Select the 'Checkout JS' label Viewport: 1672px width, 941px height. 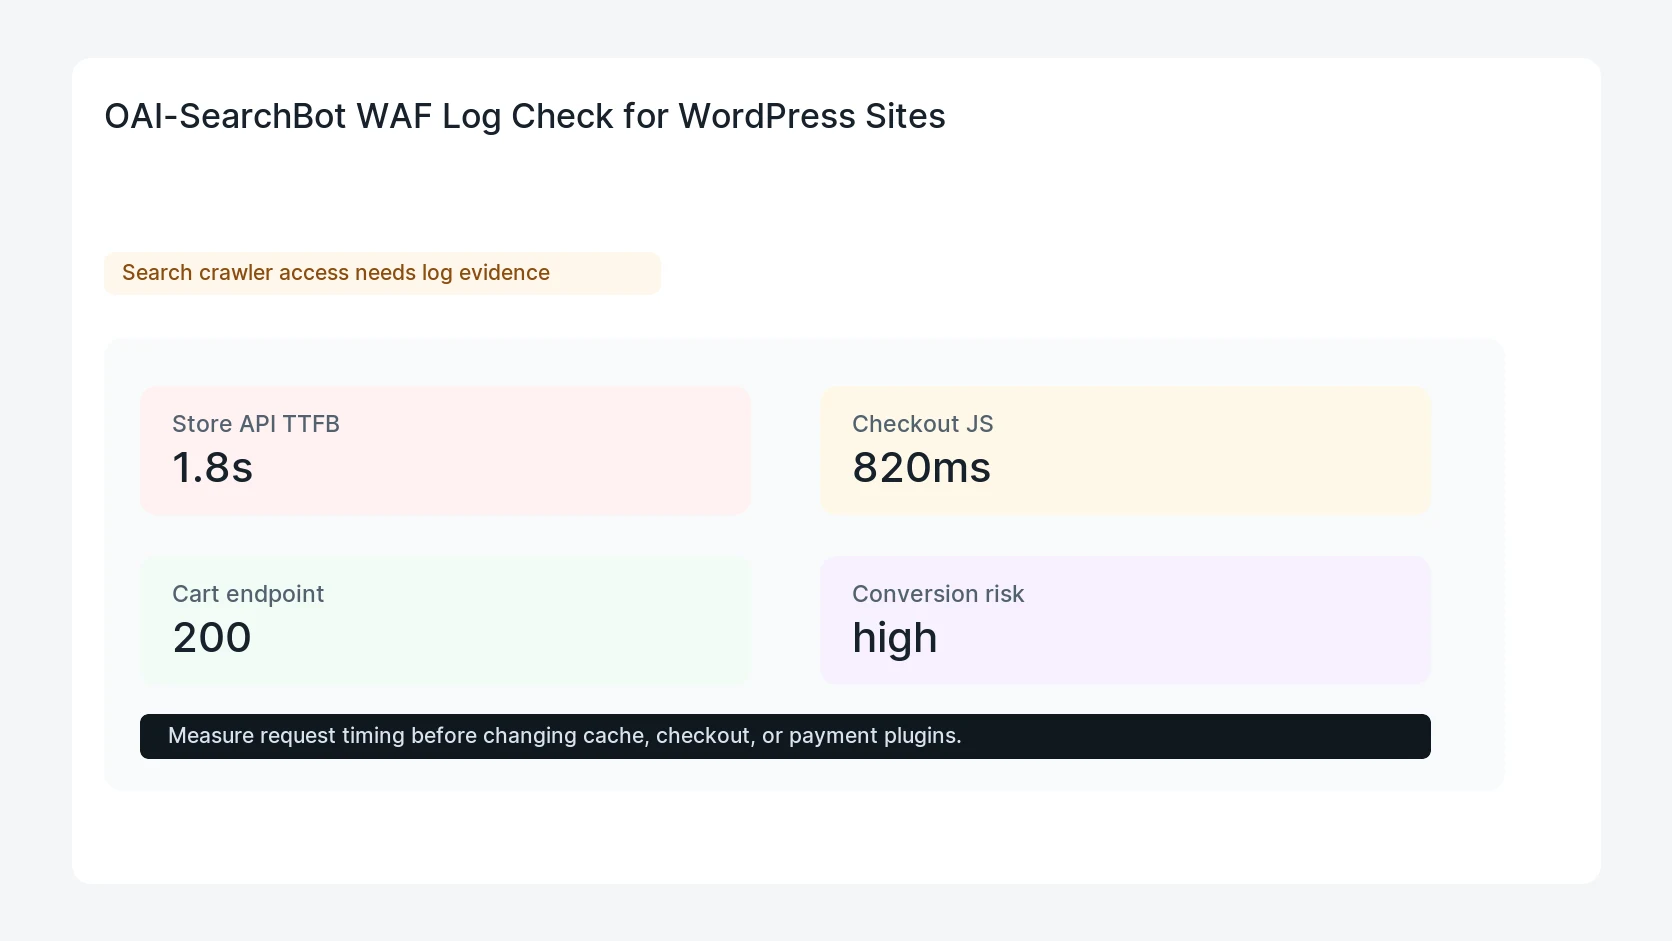[922, 424]
